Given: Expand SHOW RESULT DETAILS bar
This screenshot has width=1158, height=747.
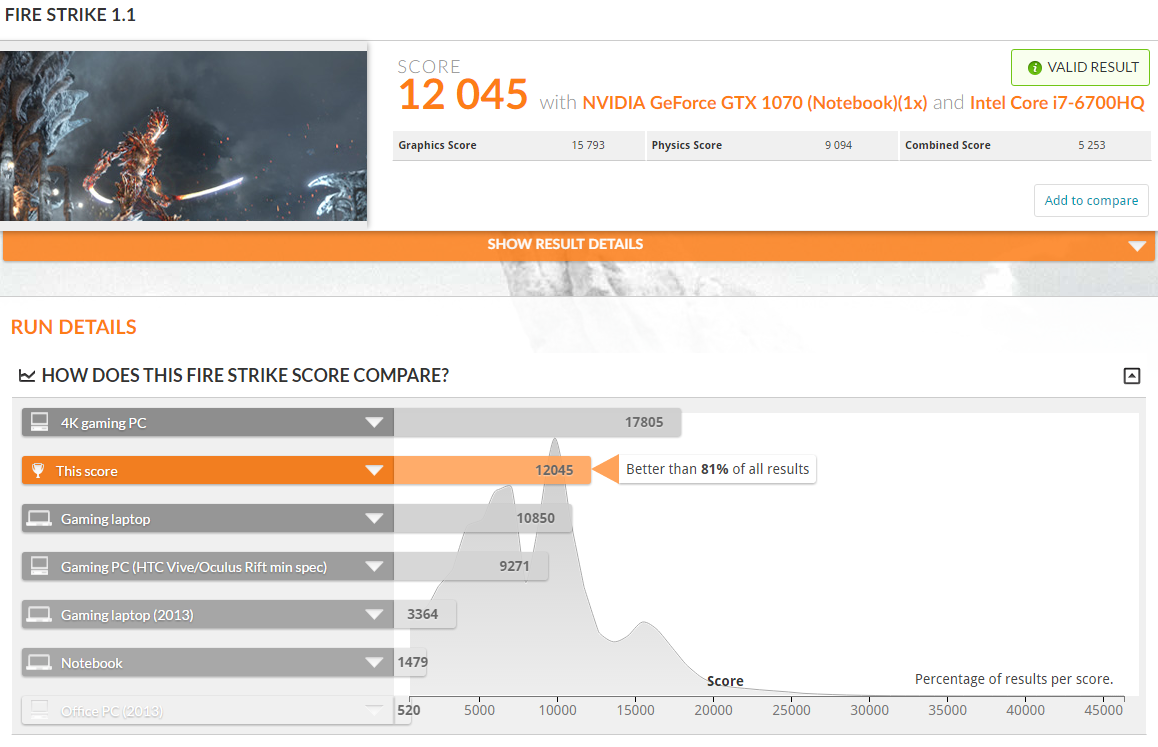Looking at the screenshot, I should click(578, 245).
